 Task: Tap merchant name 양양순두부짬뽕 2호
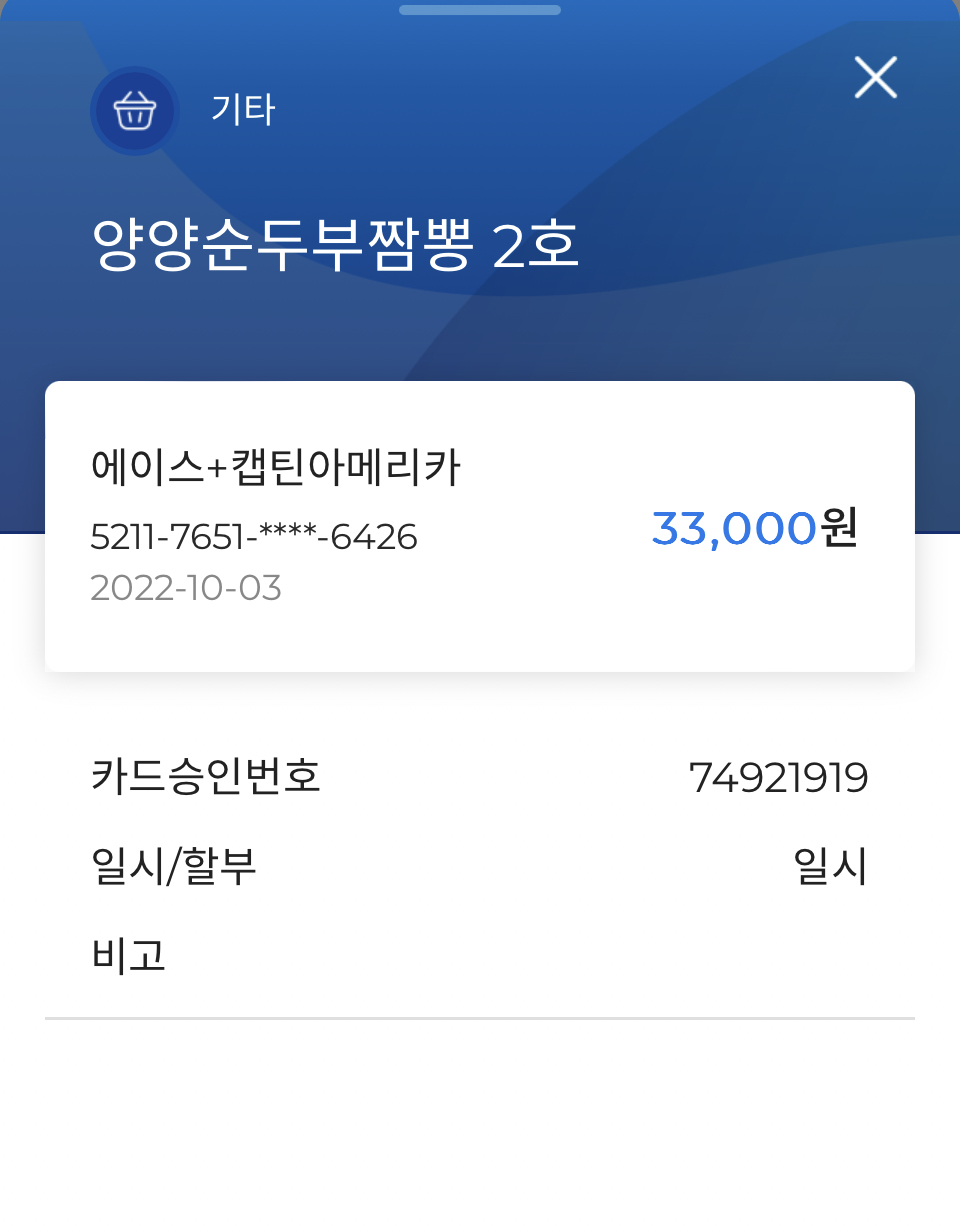336,246
